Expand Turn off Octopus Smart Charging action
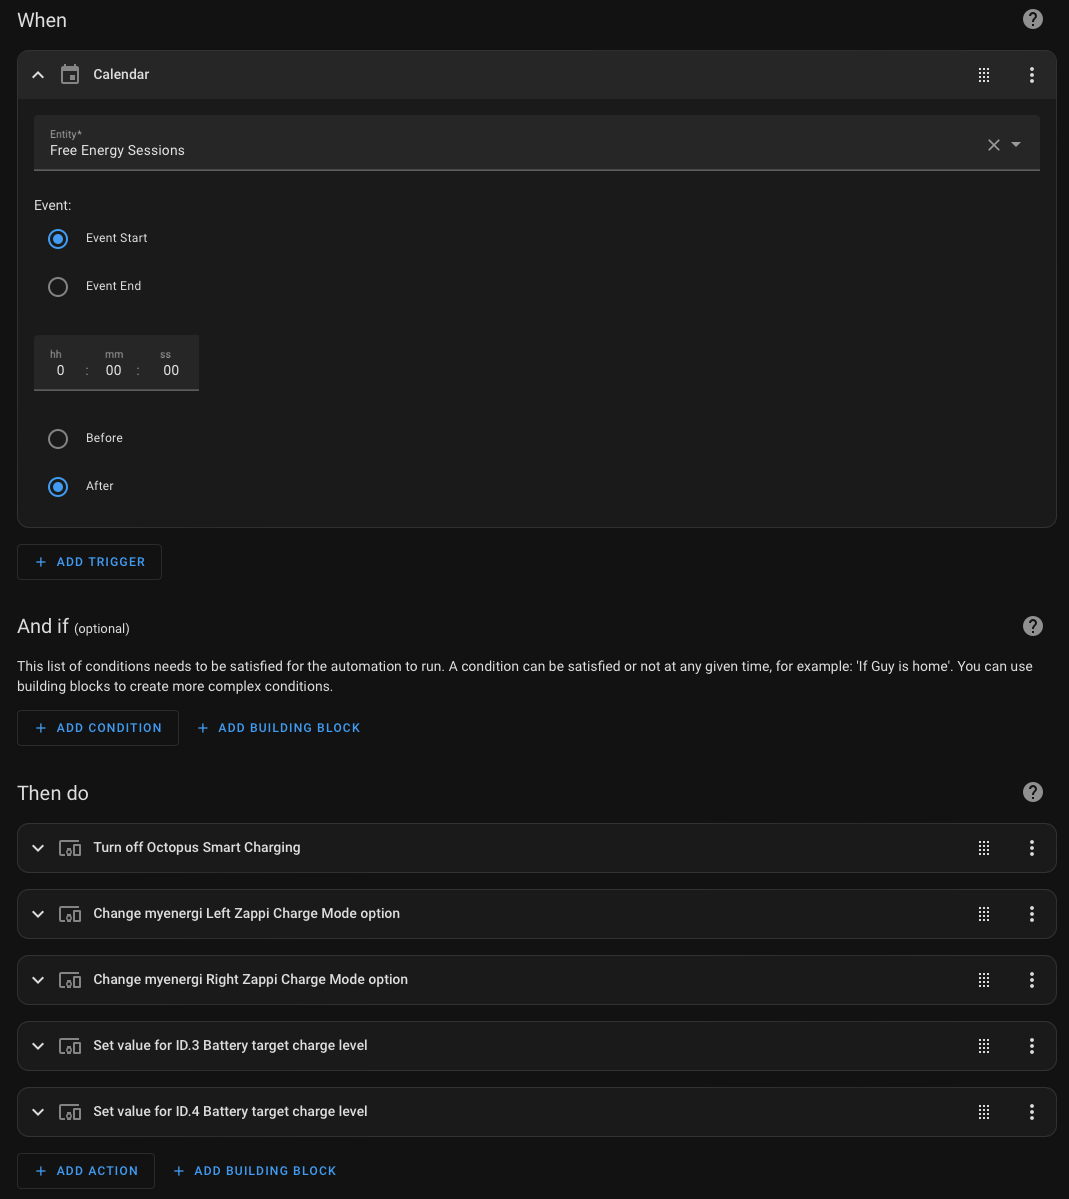Viewport: 1069px width, 1199px height. pyautogui.click(x=37, y=848)
